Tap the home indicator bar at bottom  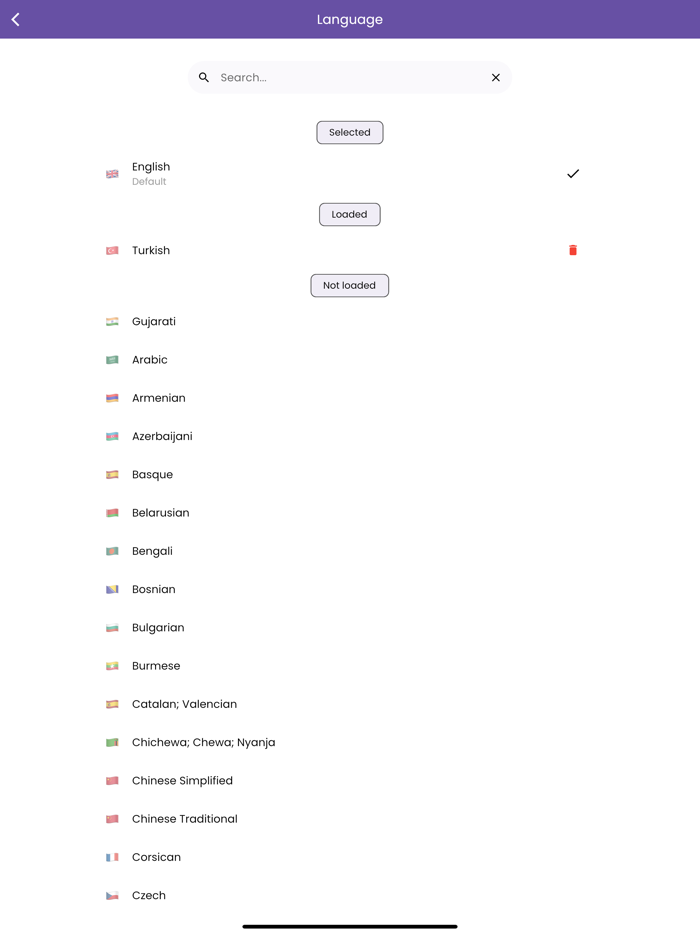point(349,927)
